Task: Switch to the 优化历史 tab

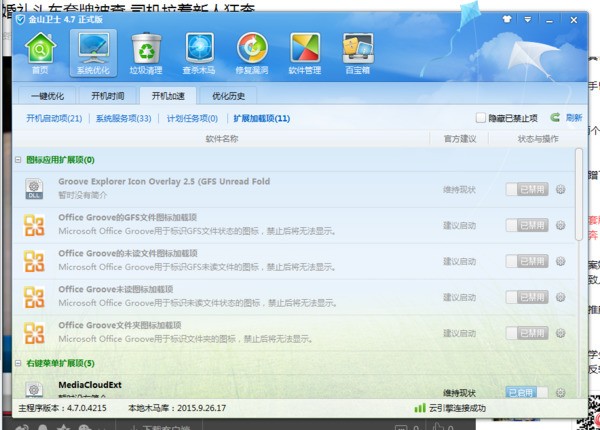Action: coord(228,96)
